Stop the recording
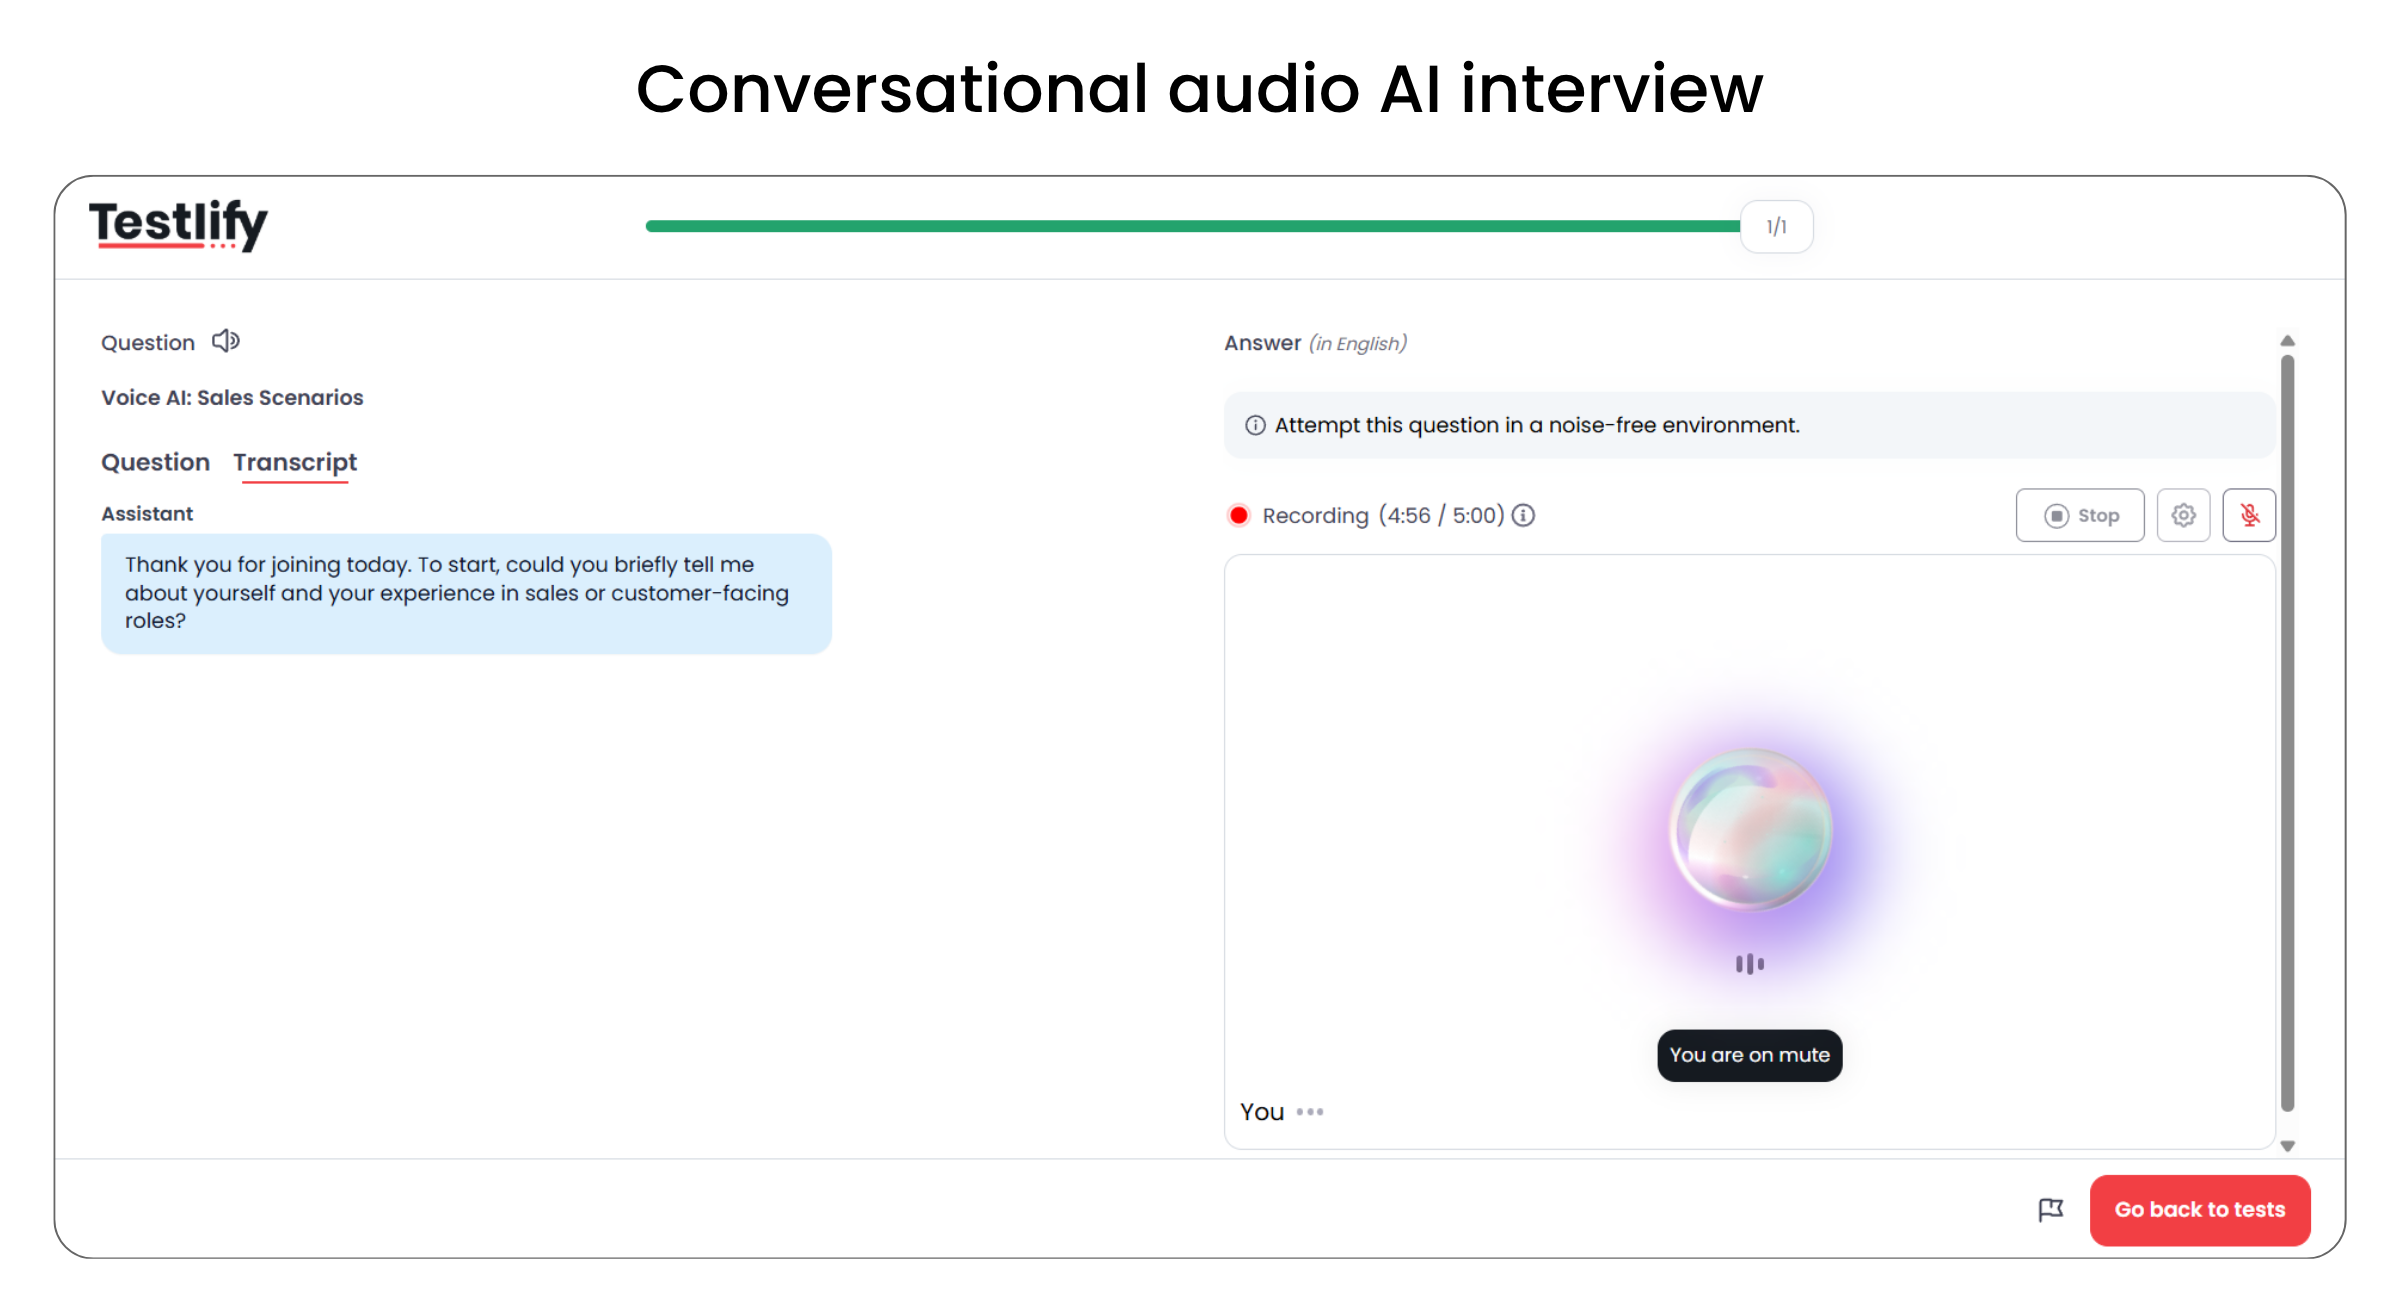Image resolution: width=2400 pixels, height=1310 pixels. [x=2080, y=515]
